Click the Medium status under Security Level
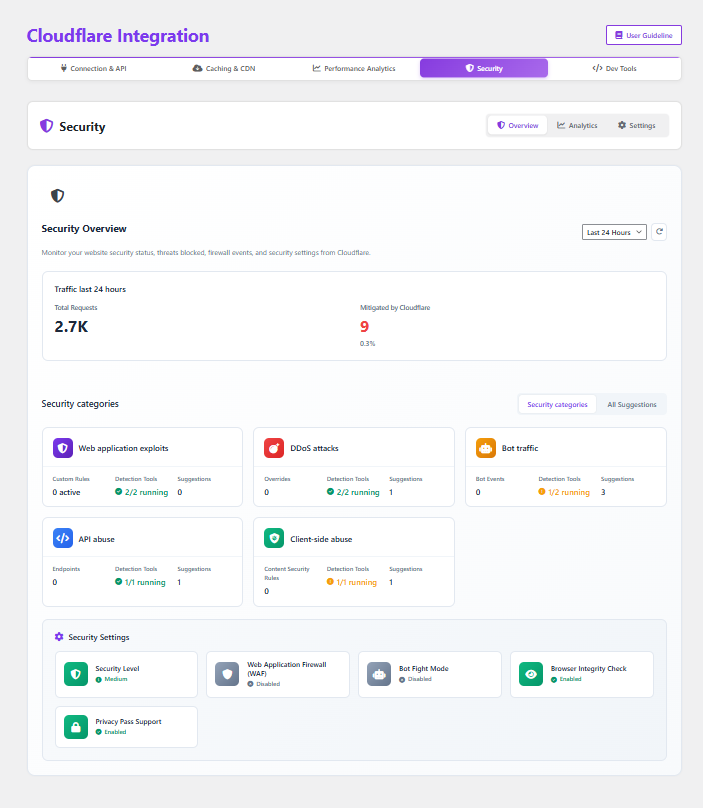 115,679
